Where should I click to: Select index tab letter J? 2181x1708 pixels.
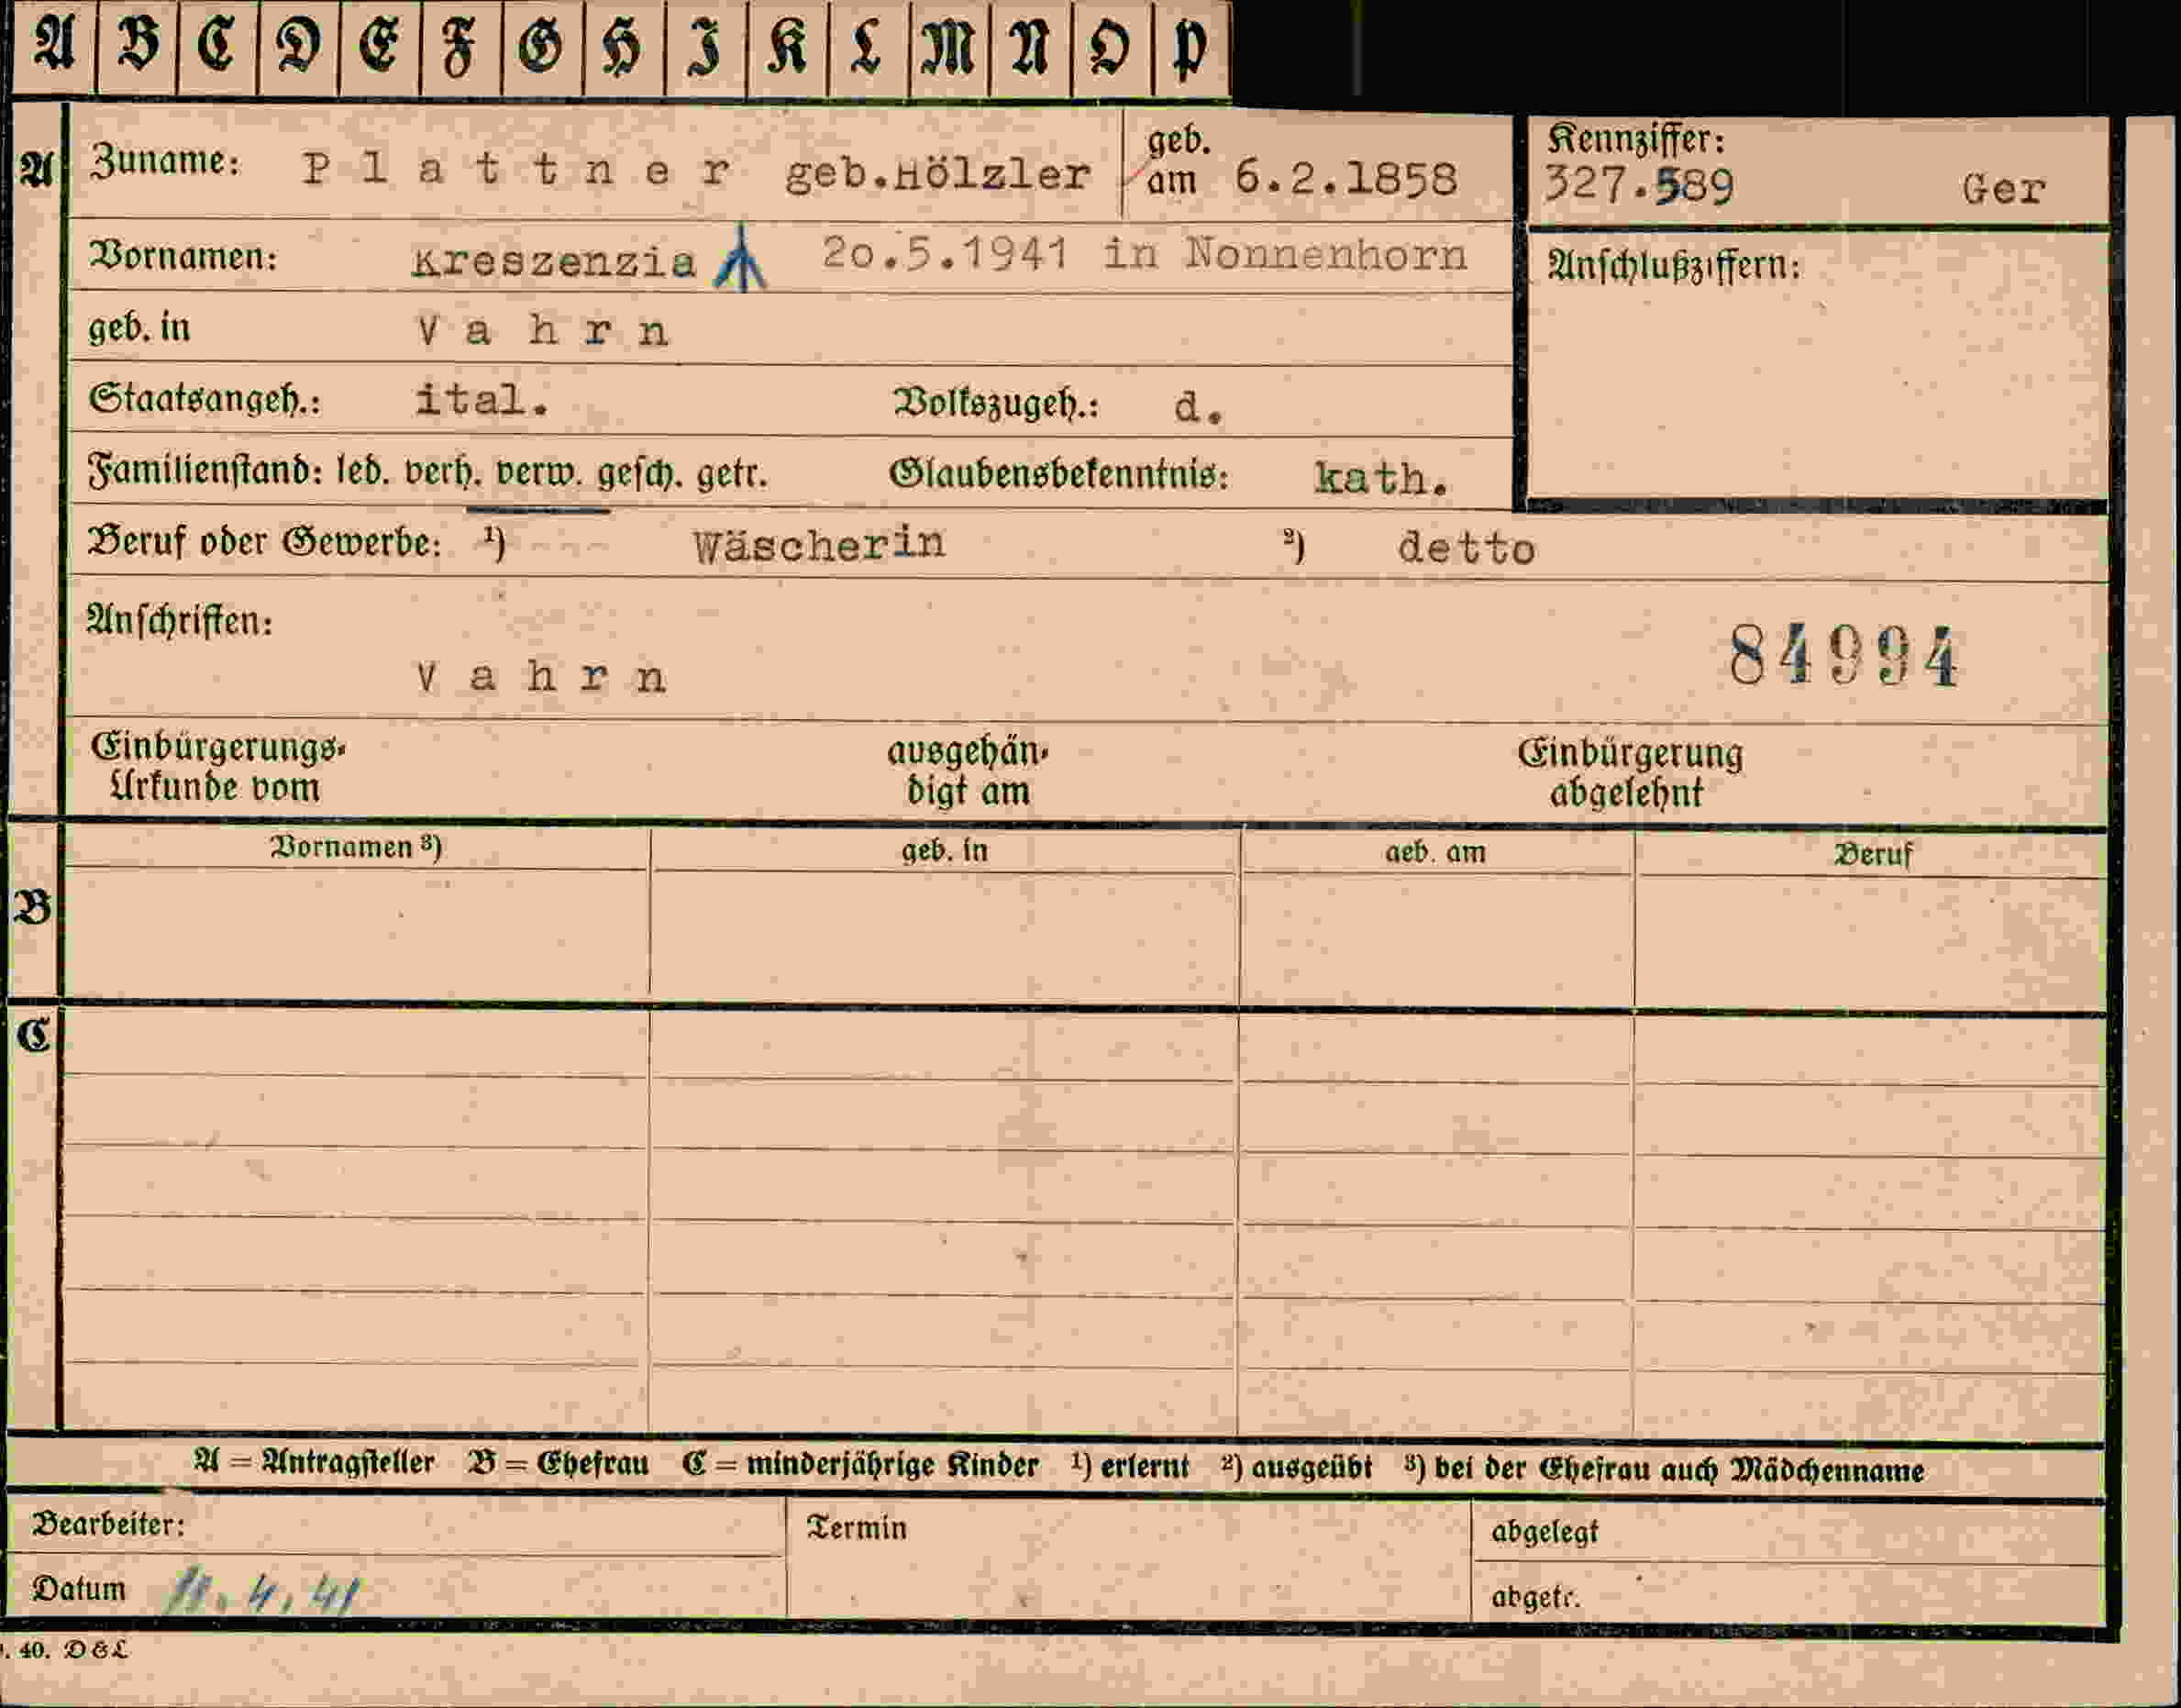705,47
